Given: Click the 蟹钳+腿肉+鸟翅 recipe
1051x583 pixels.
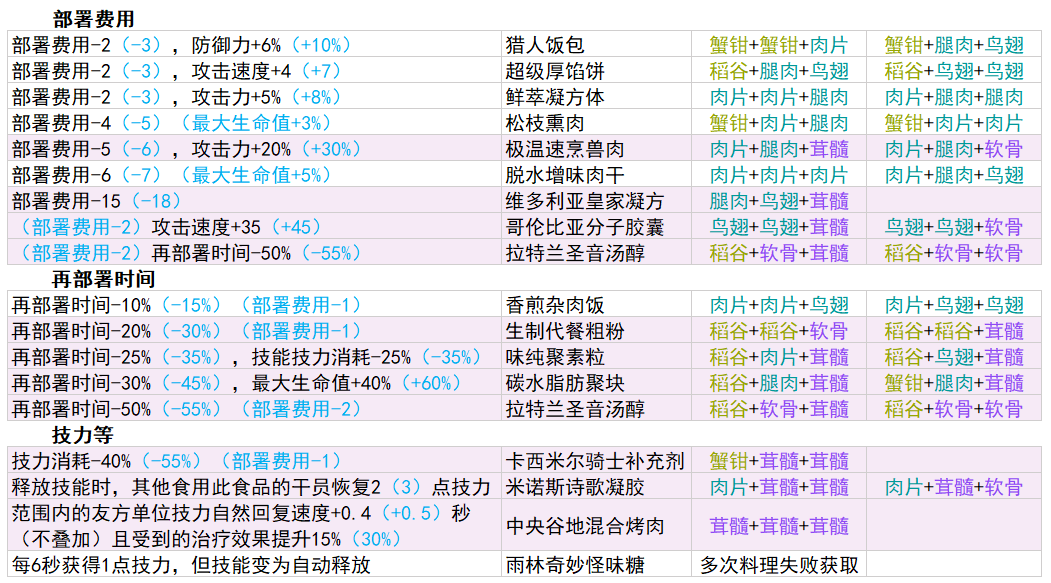Looking at the screenshot, I should [x=954, y=45].
